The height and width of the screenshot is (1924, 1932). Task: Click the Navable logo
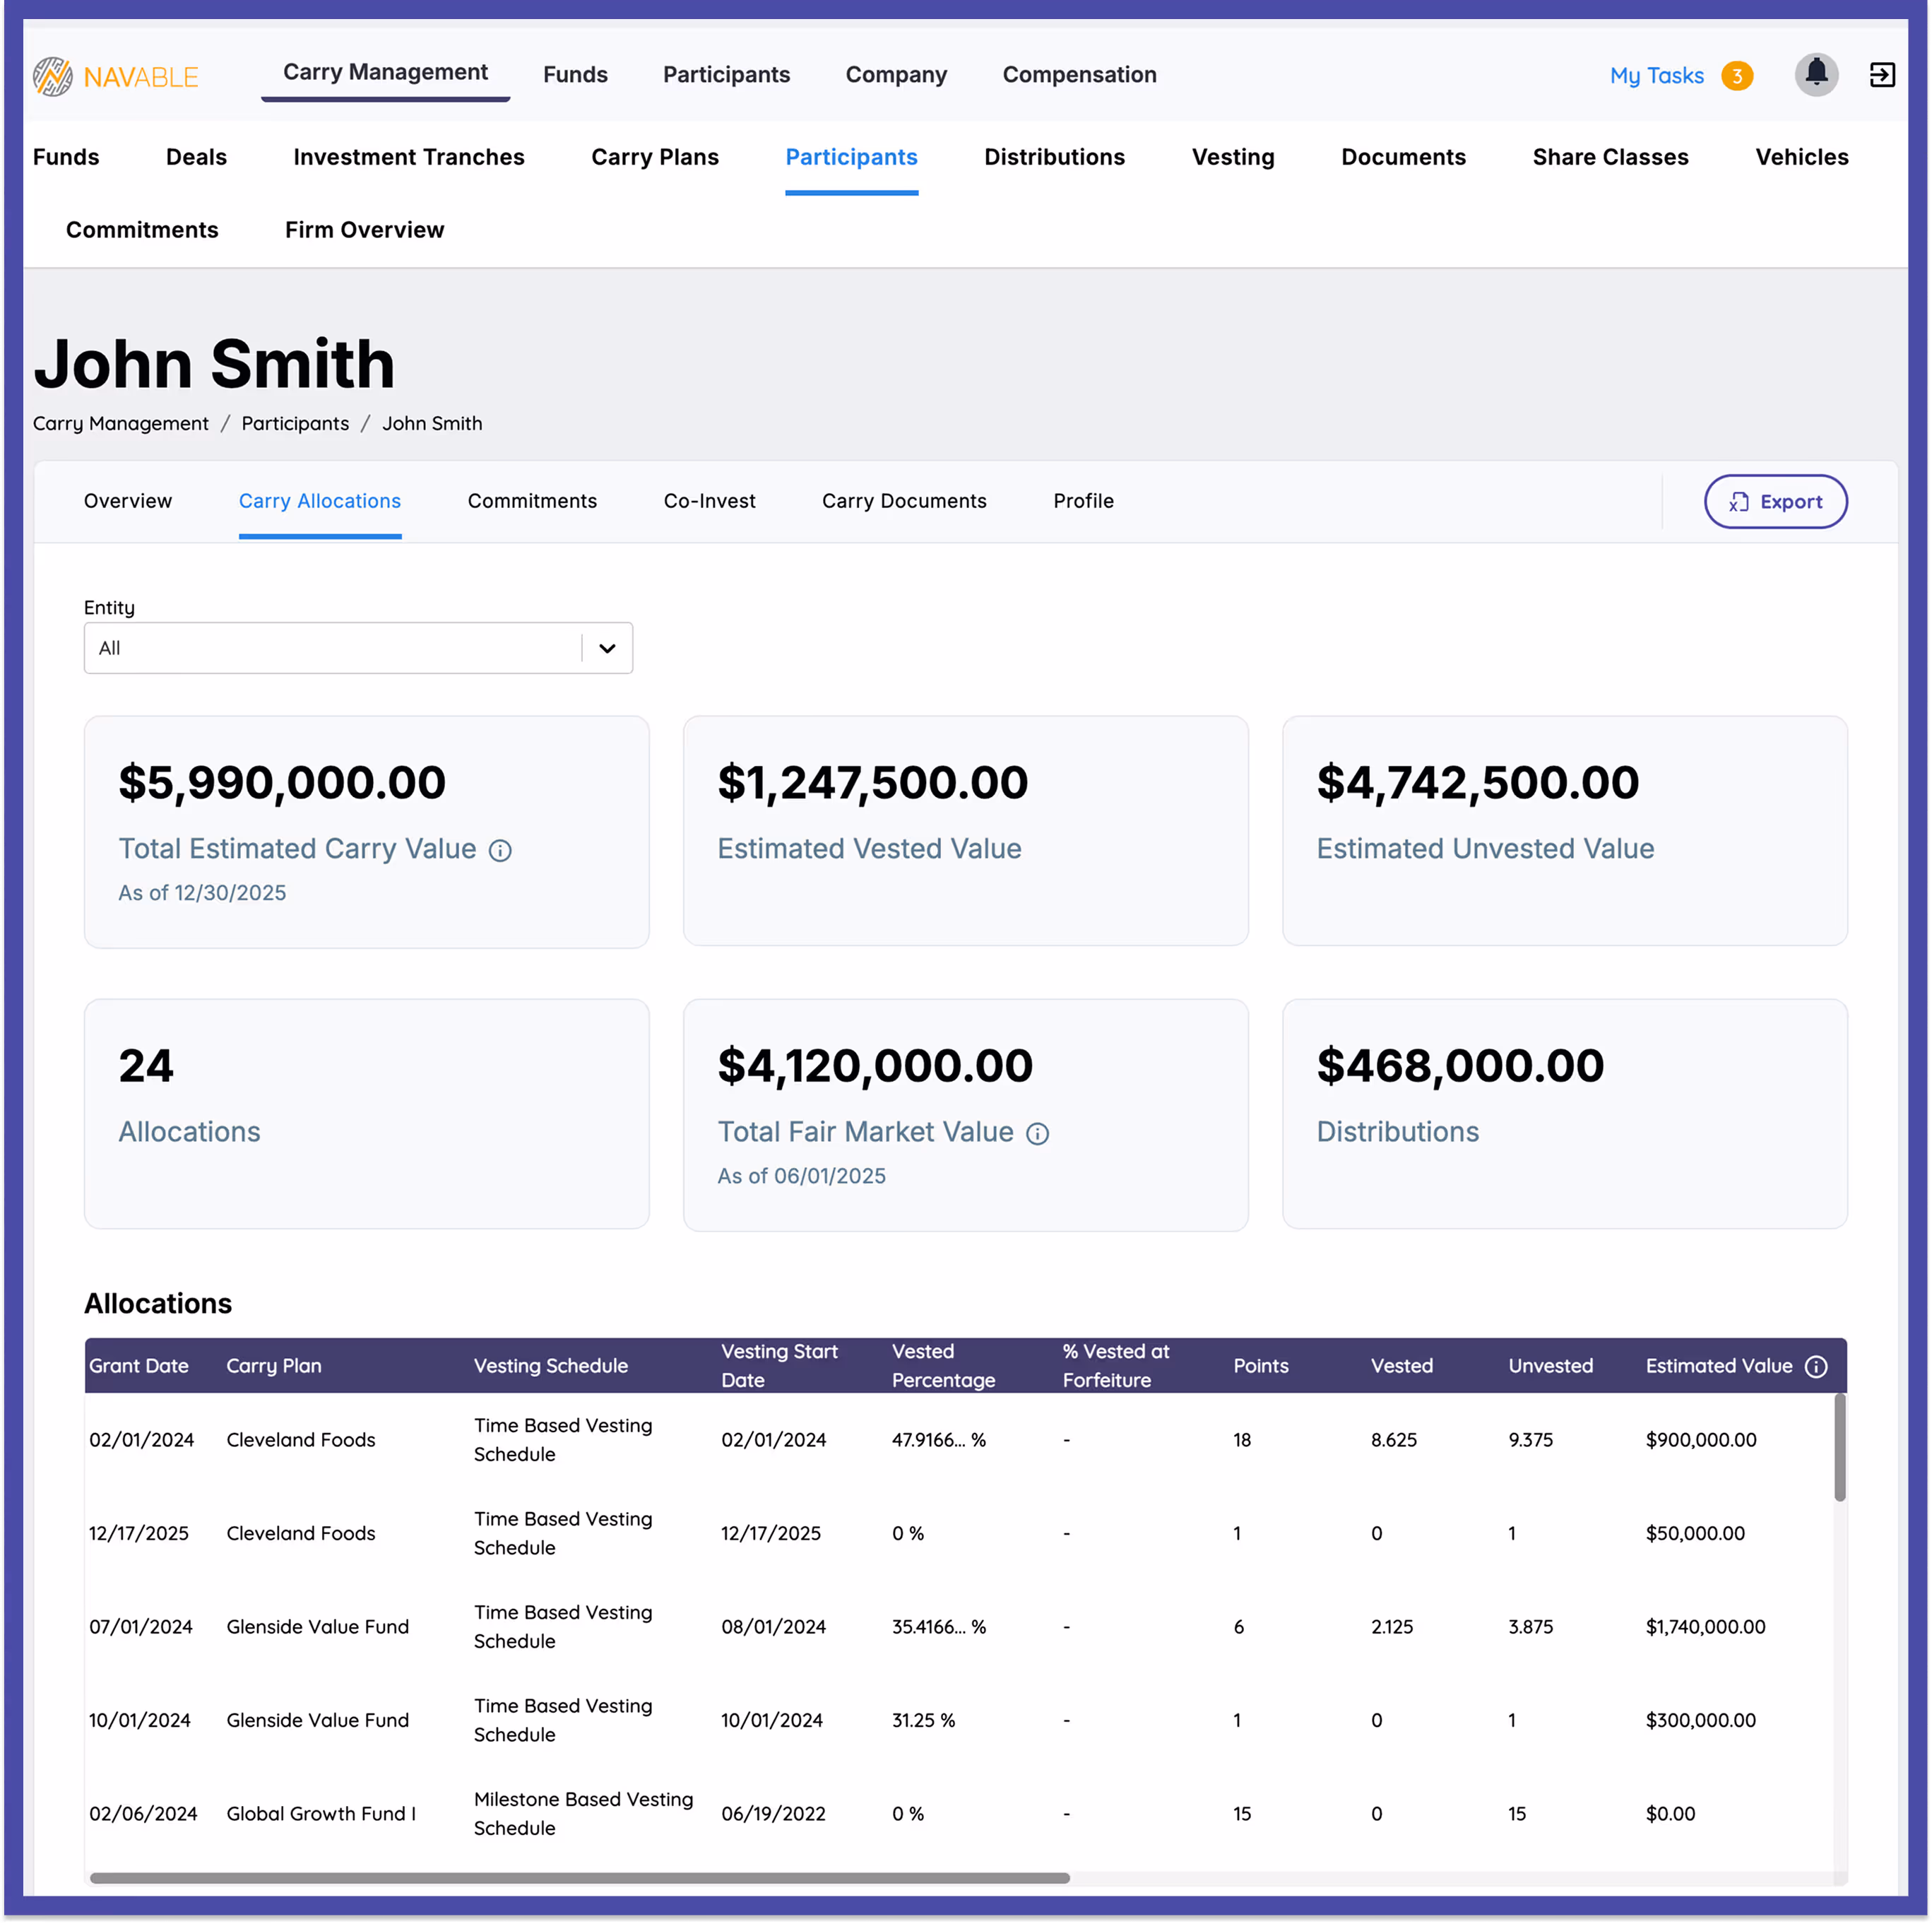point(115,75)
